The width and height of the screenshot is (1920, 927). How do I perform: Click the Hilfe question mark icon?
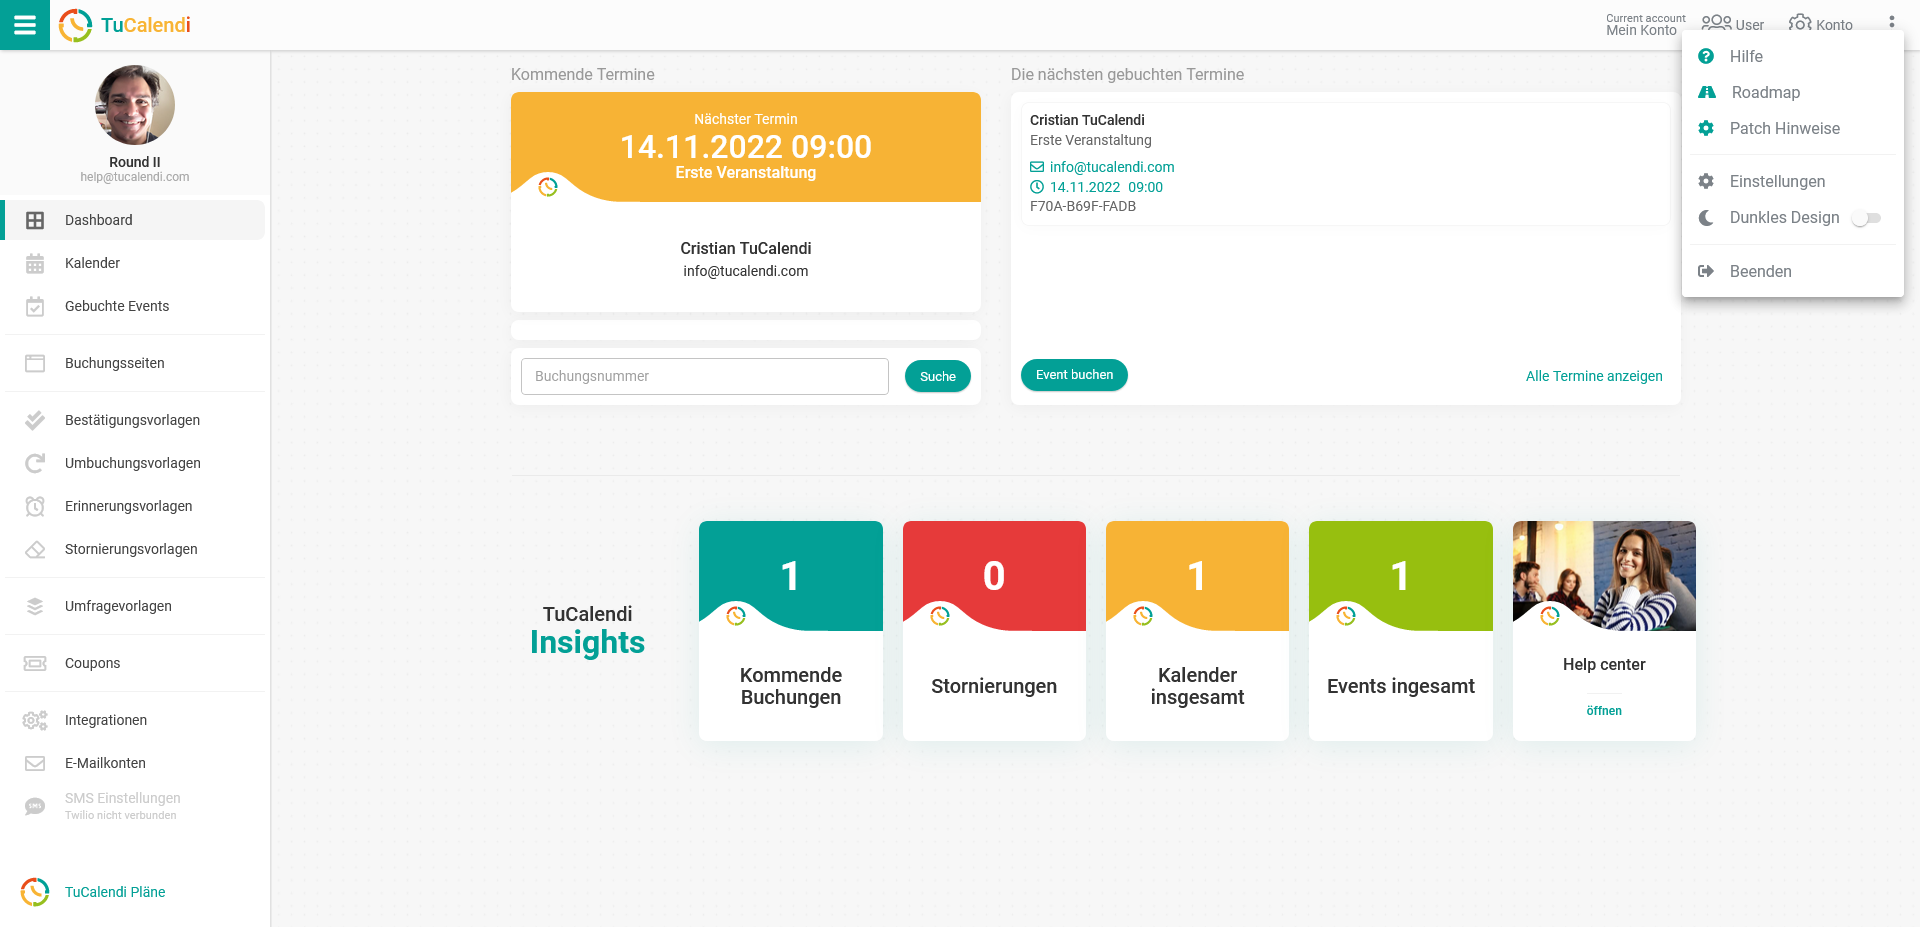pos(1706,56)
